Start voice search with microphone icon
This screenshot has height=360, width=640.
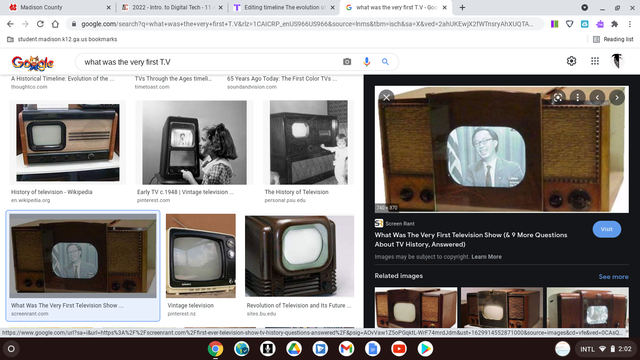(367, 62)
